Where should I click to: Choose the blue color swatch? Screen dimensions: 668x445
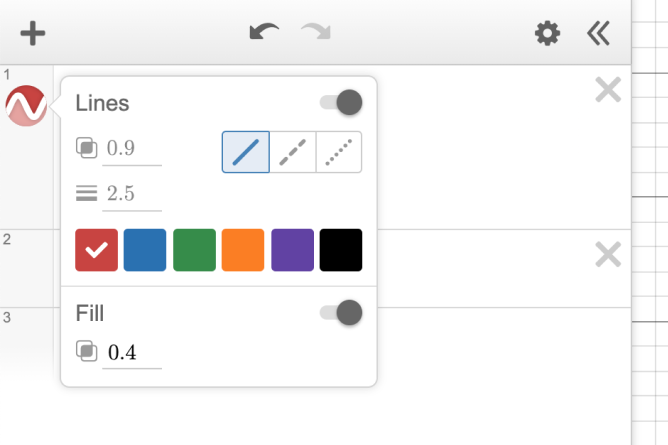[145, 250]
